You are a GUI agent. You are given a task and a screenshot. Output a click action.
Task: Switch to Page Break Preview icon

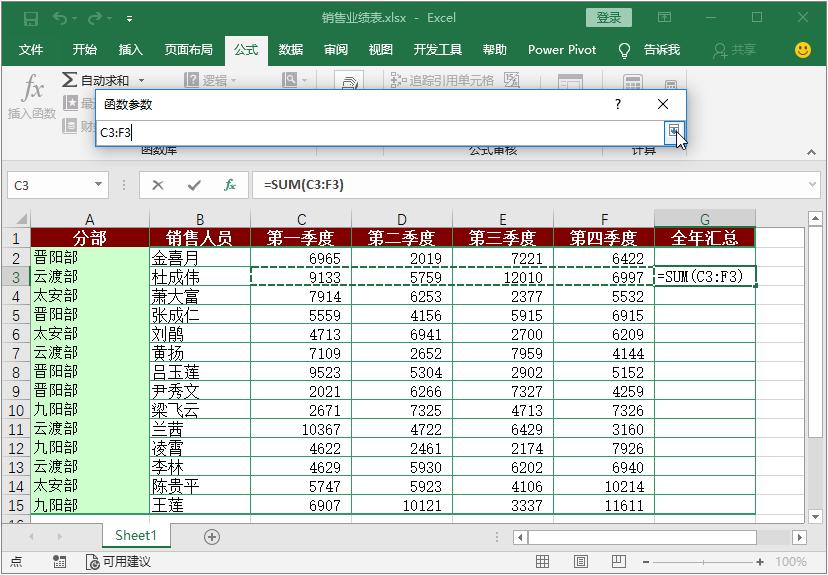click(x=618, y=562)
